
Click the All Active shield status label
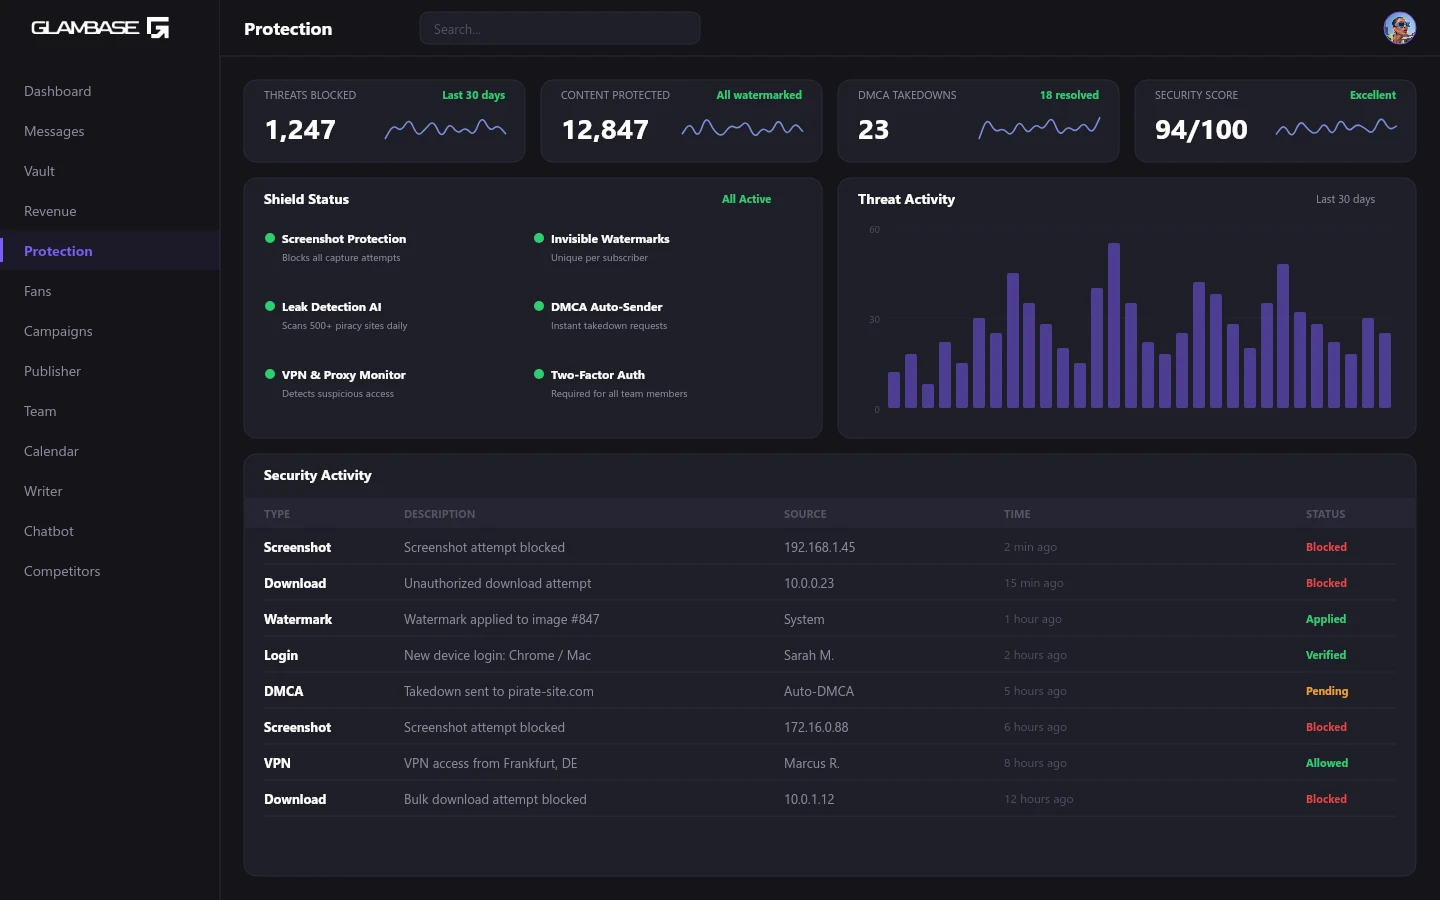[x=746, y=199]
